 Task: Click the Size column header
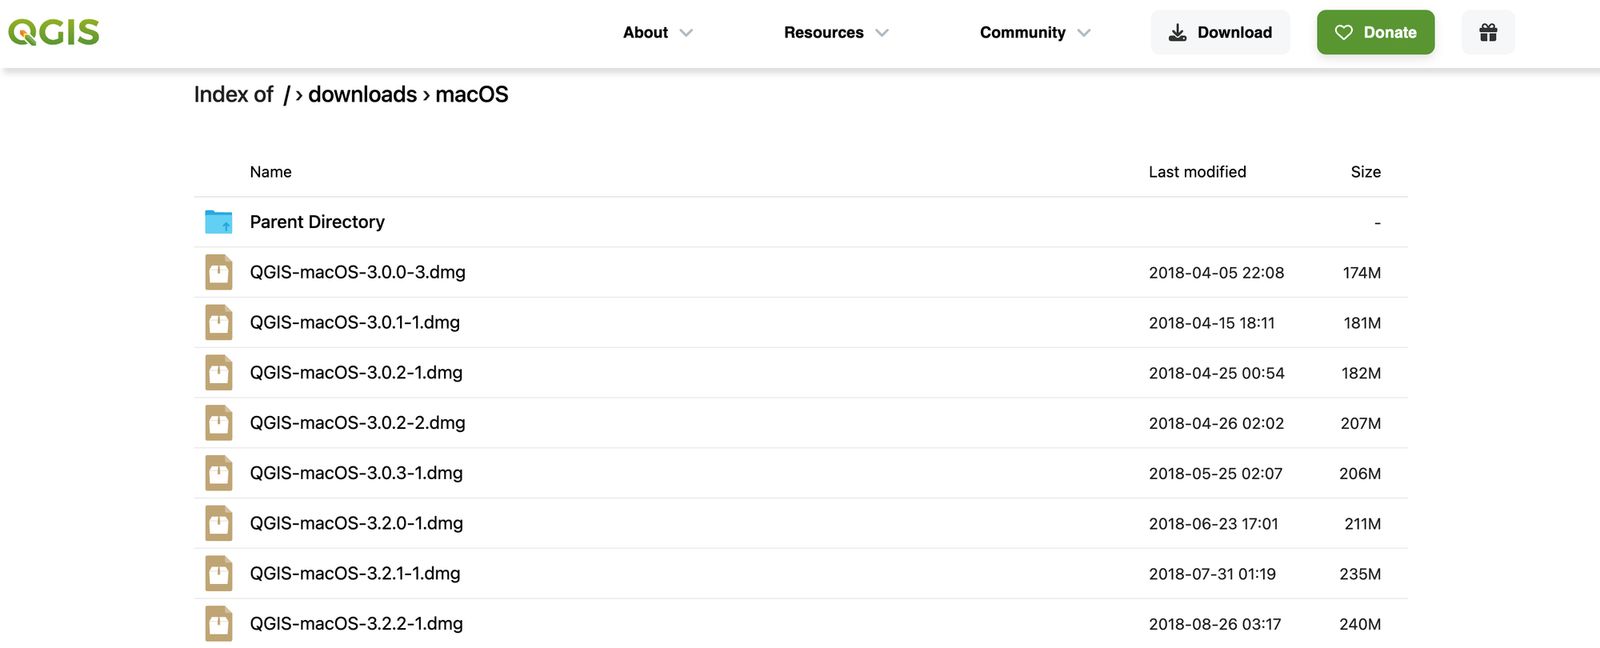point(1366,172)
